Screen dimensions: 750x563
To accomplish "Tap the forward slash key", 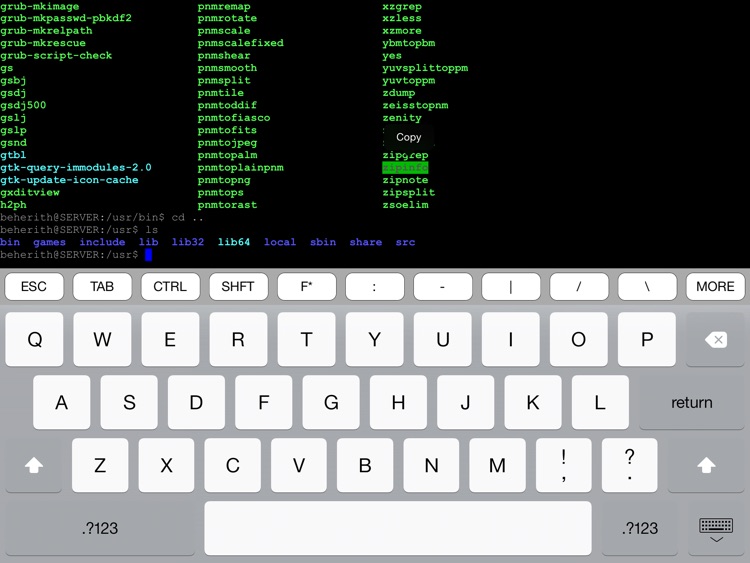I will pyautogui.click(x=579, y=287).
